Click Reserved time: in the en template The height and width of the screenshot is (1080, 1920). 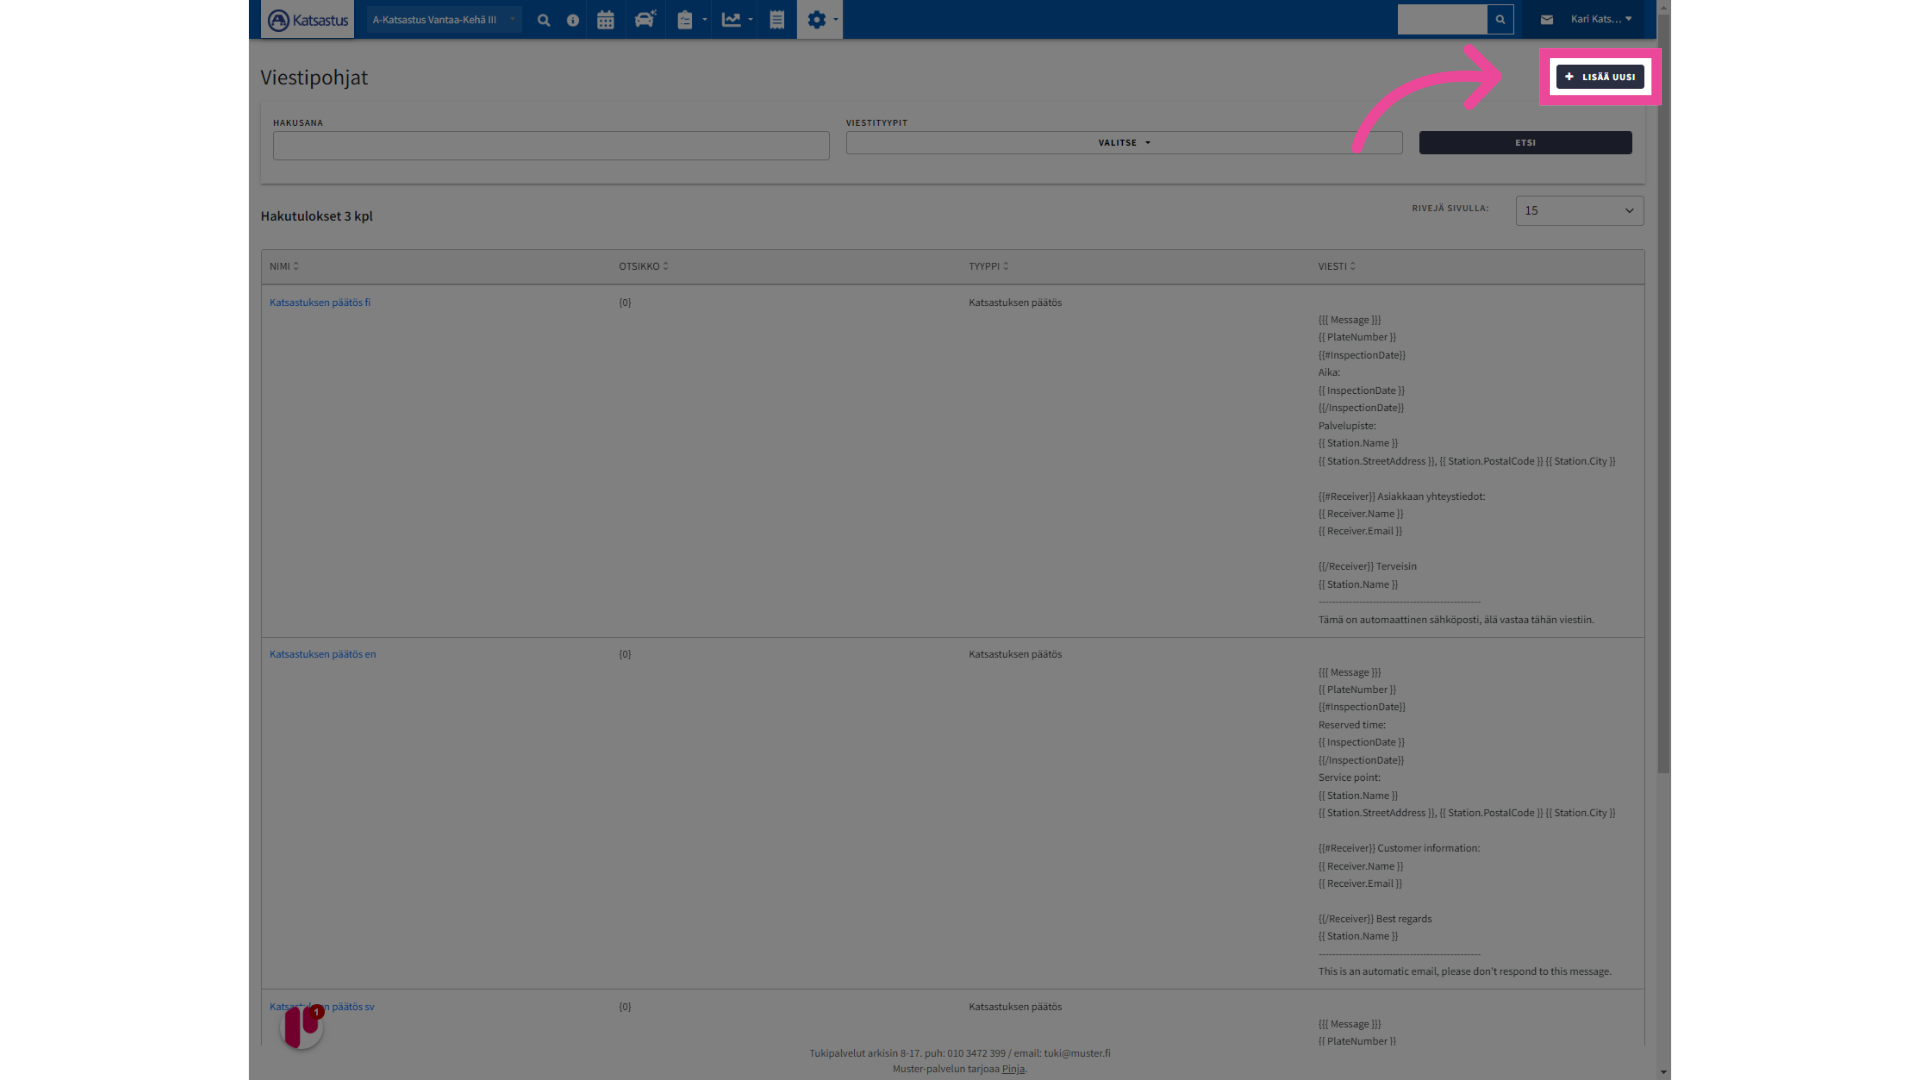(1351, 725)
